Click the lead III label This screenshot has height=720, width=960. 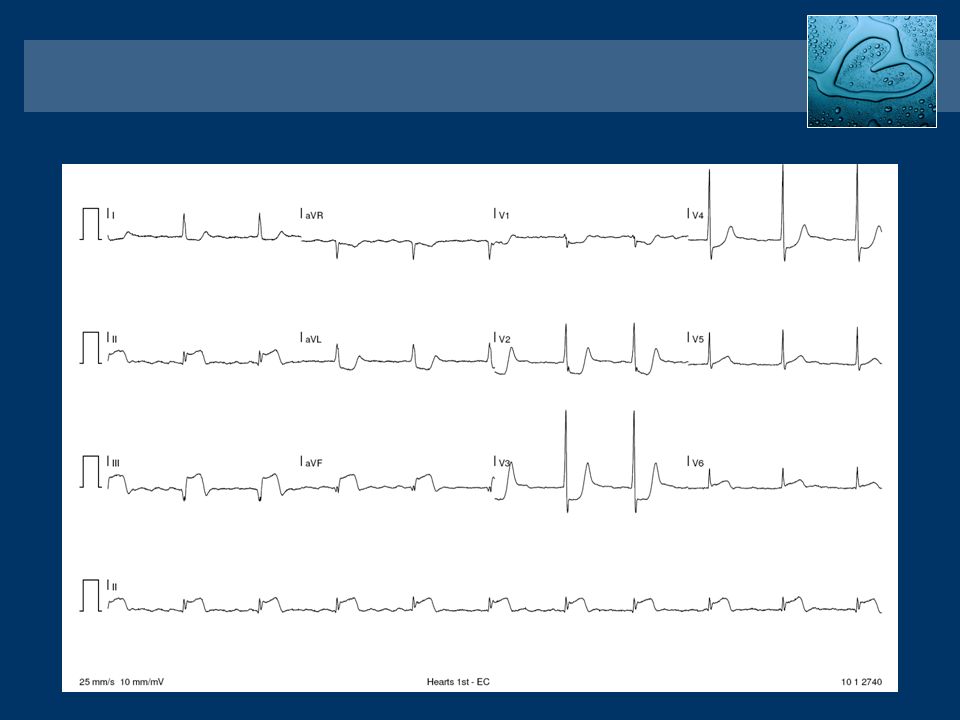tap(116, 463)
